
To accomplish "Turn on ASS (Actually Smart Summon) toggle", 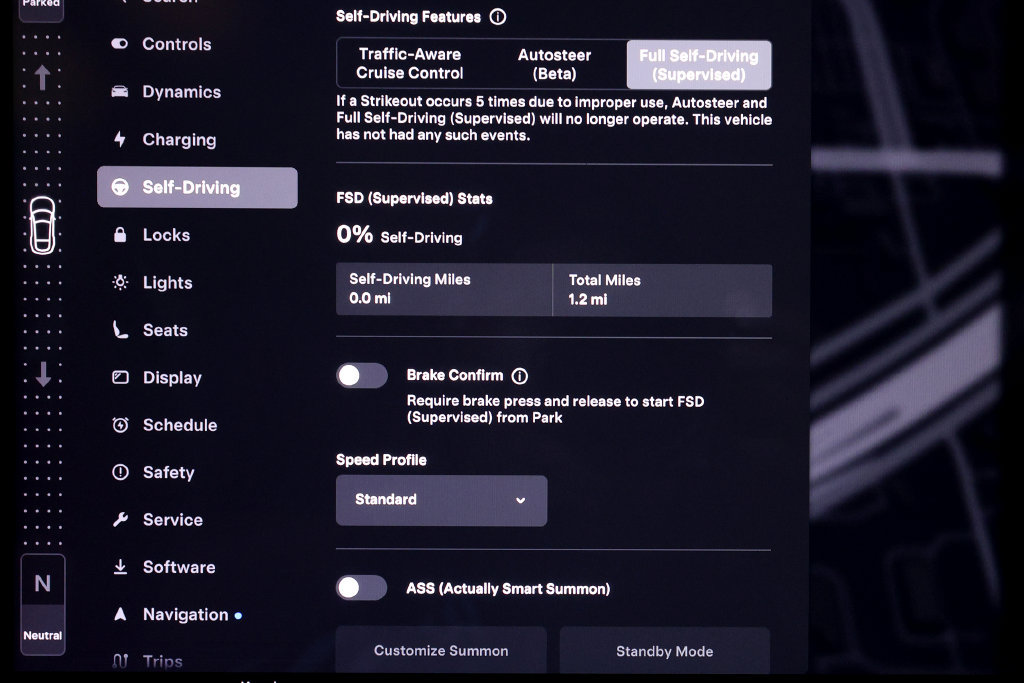I will 362,588.
